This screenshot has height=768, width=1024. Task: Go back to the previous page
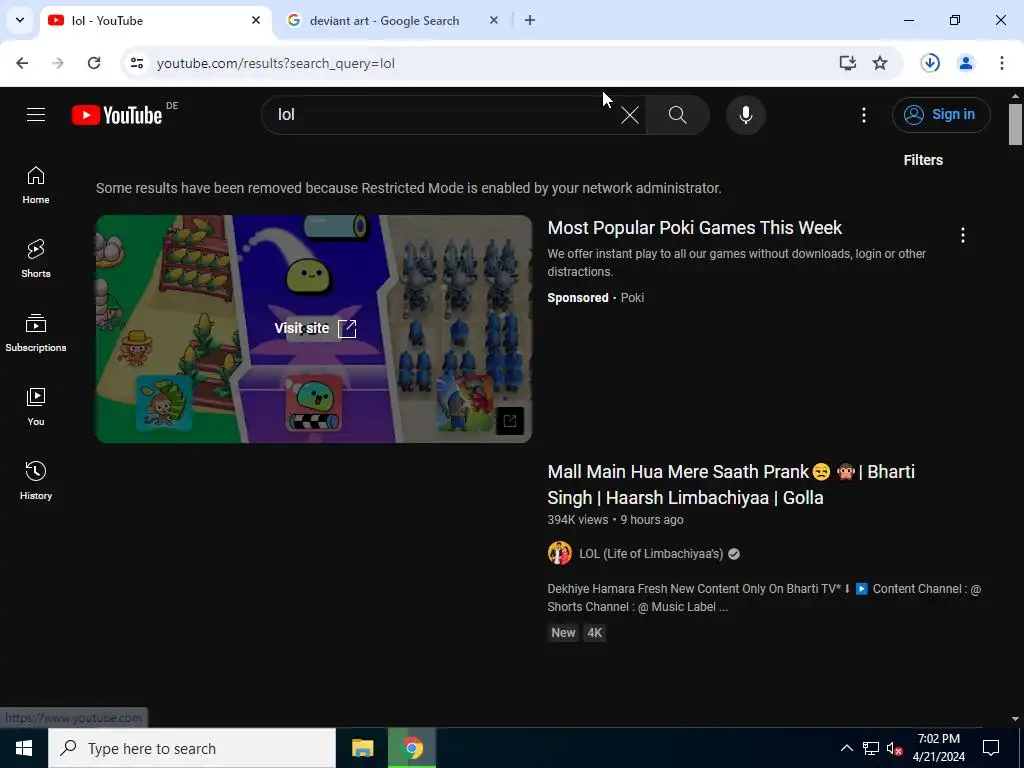pos(22,63)
